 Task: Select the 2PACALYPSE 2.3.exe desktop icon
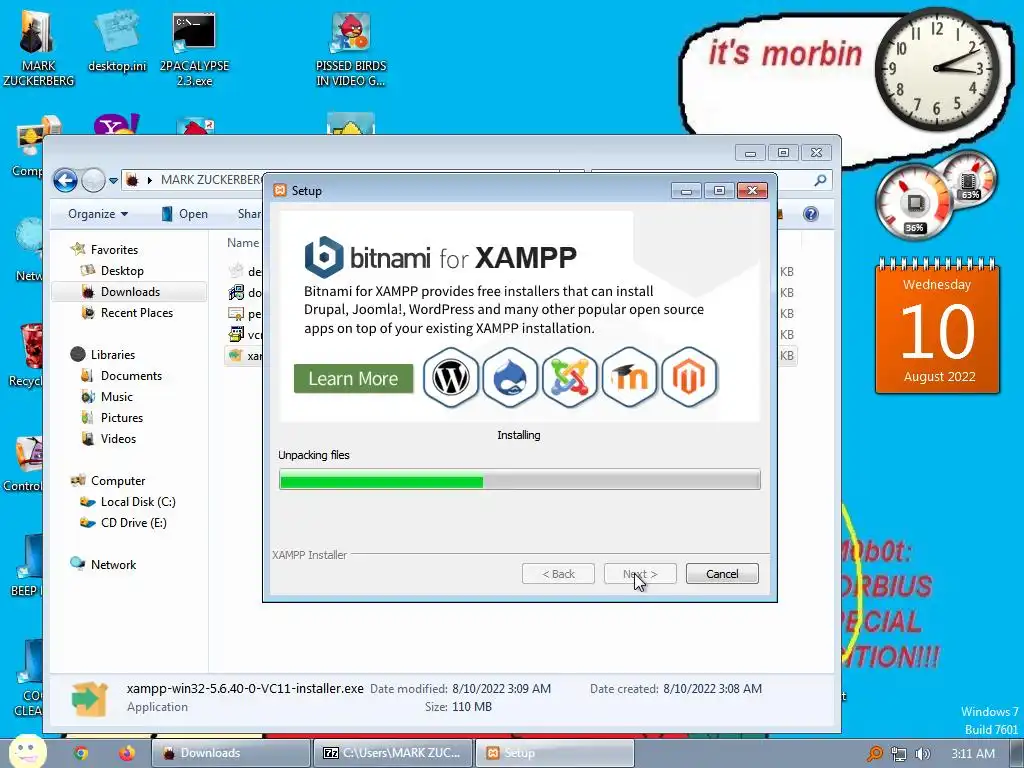(x=194, y=48)
